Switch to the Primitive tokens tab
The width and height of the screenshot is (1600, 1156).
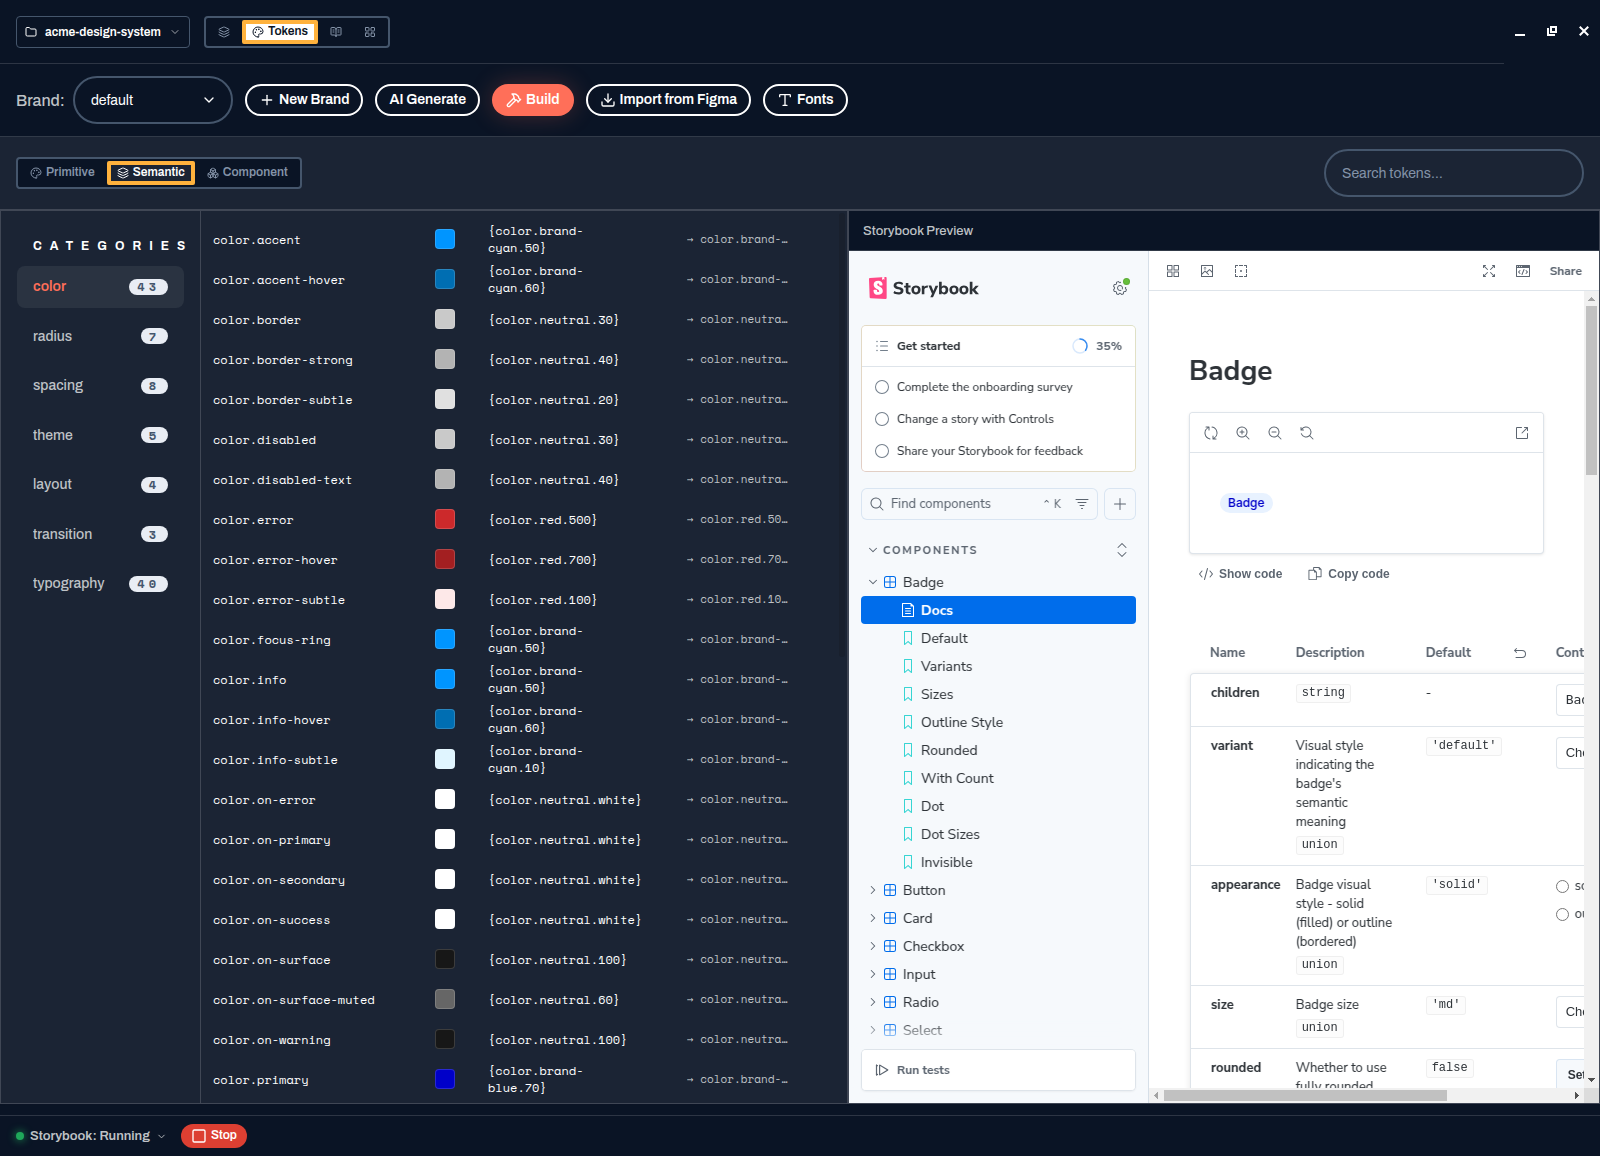(62, 172)
